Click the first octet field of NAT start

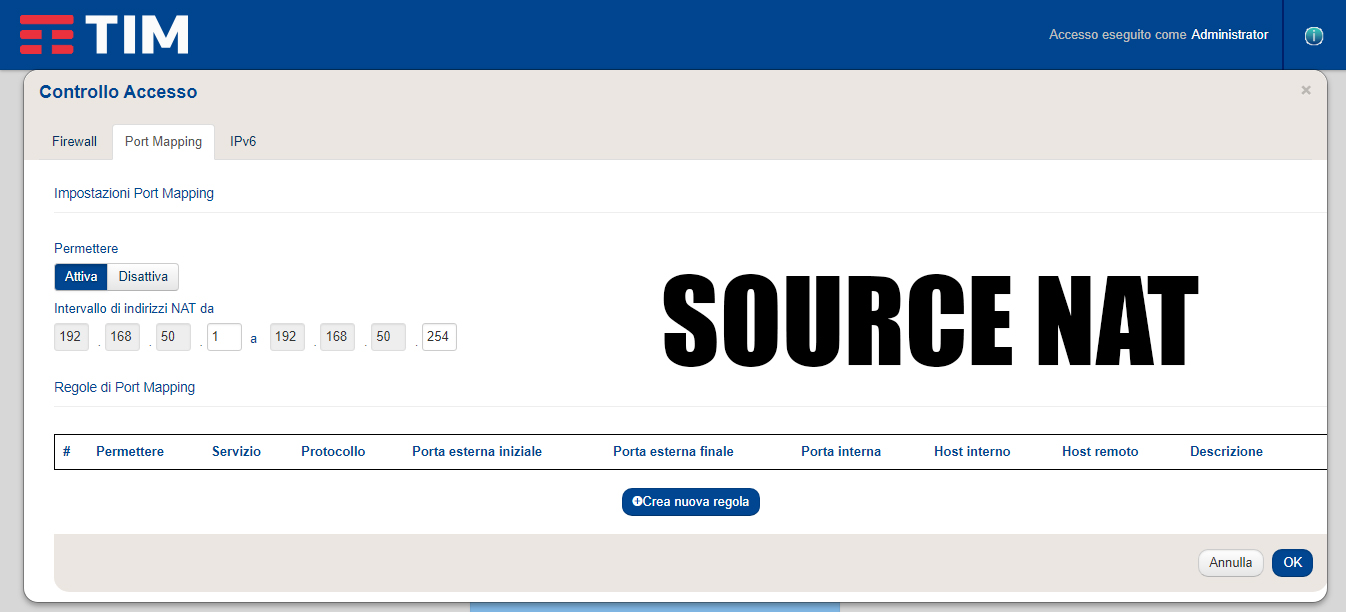(x=71, y=337)
